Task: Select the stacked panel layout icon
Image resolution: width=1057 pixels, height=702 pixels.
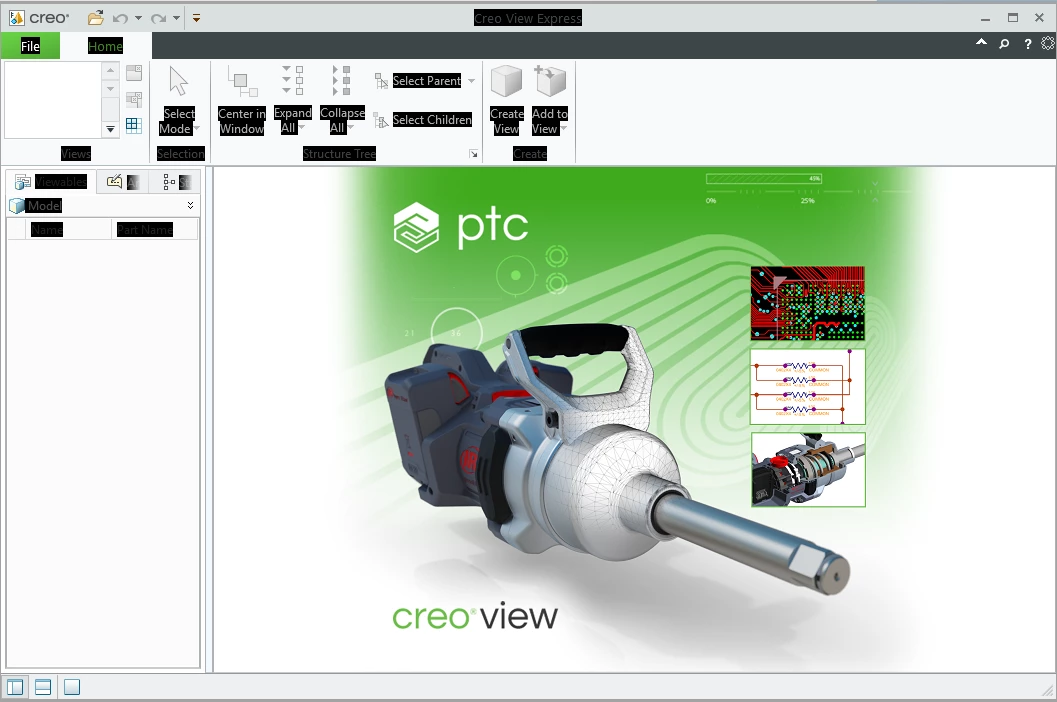Action: point(43,687)
